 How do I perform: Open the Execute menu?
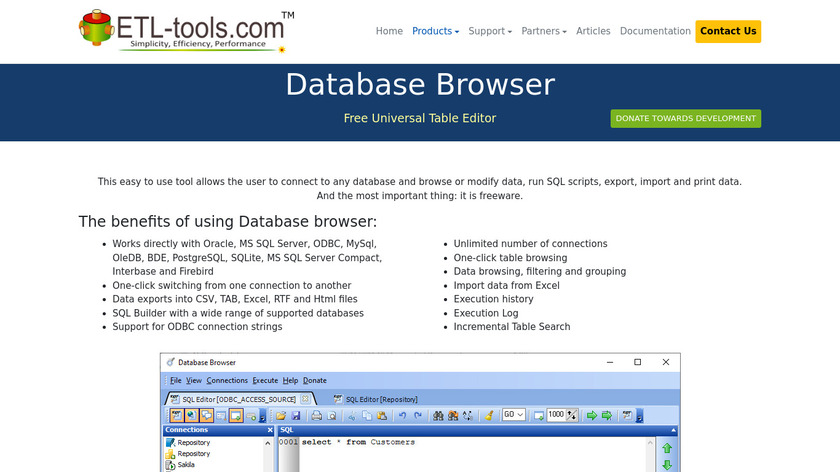coord(265,380)
